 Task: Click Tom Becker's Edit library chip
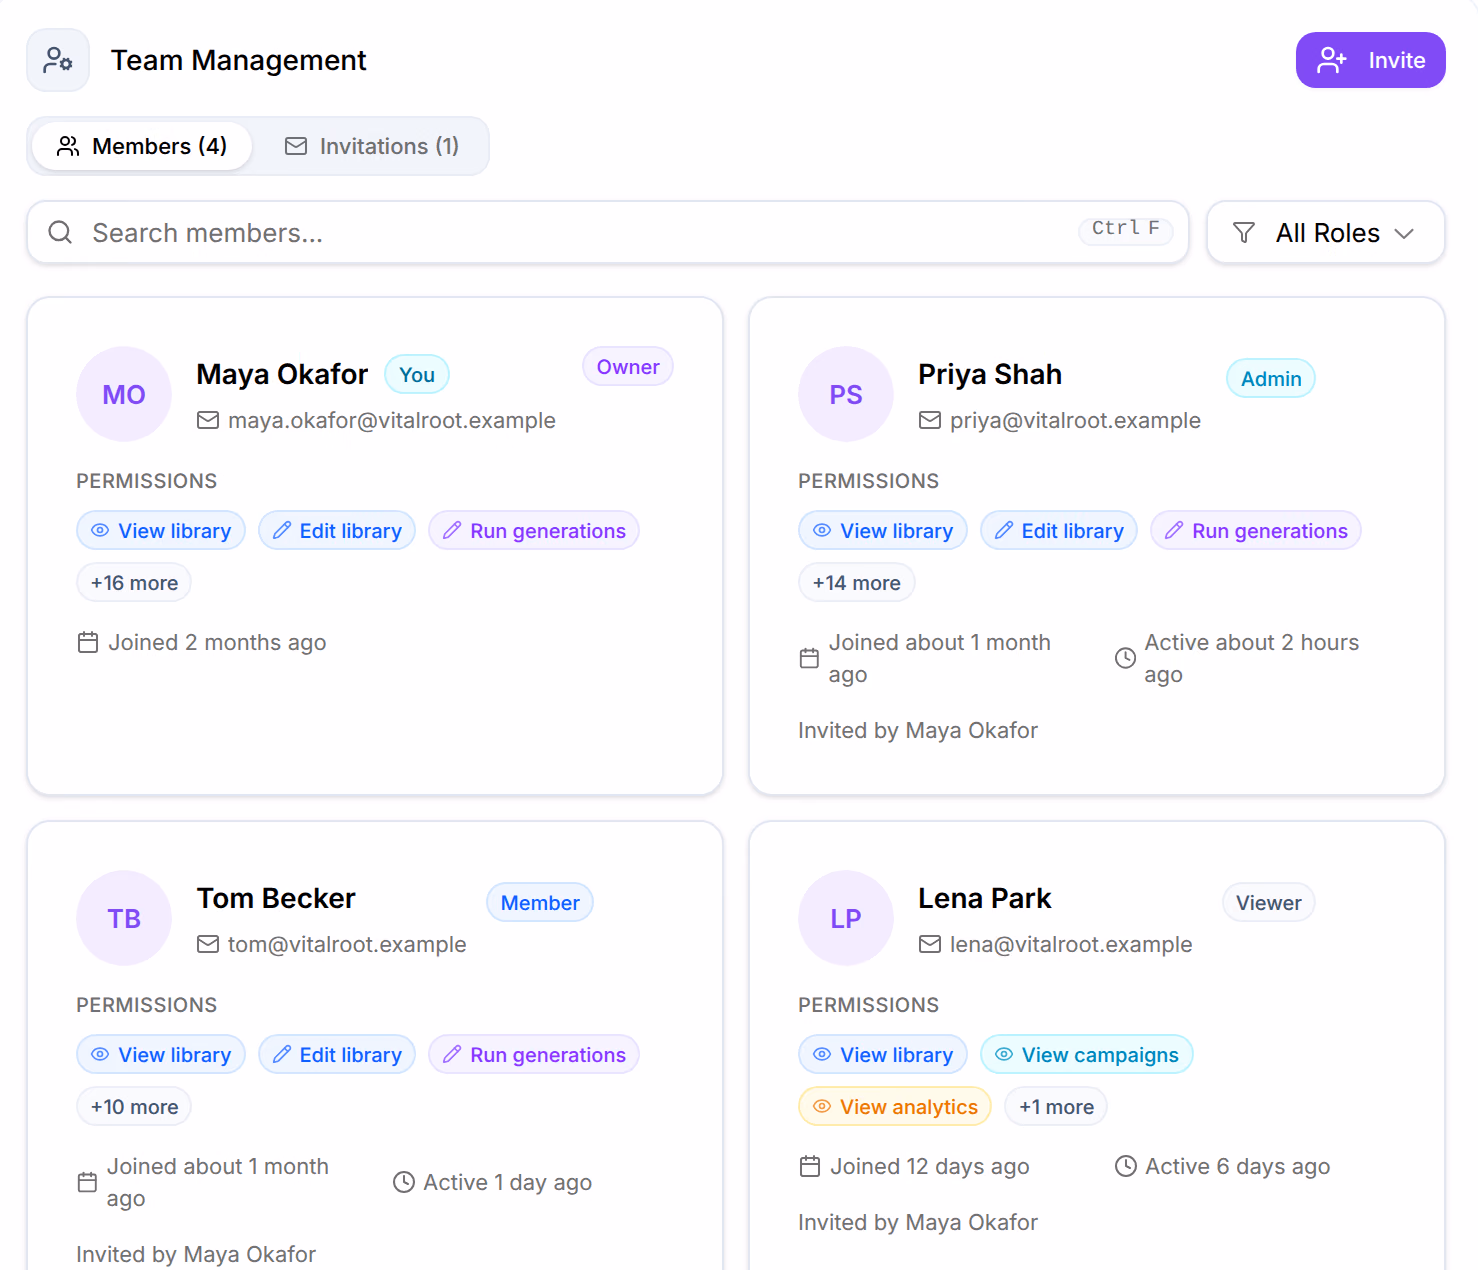tap(337, 1055)
